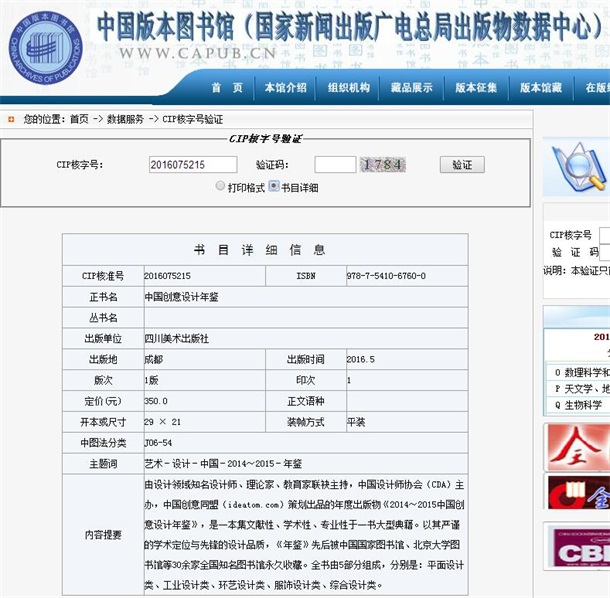Open the 版本馆藏 menu item

[541, 88]
